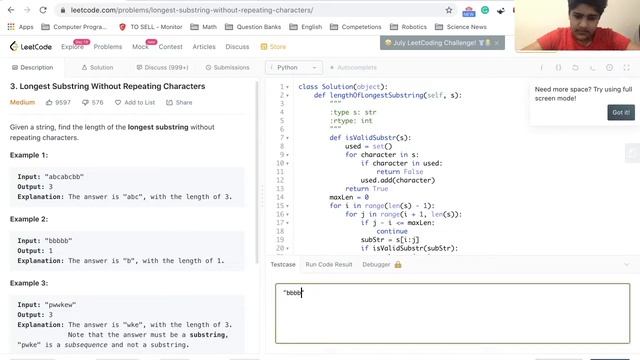Image resolution: width=640 pixels, height=360 pixels.
Task: Click the webcam video thumbnail
Action: [577, 25]
